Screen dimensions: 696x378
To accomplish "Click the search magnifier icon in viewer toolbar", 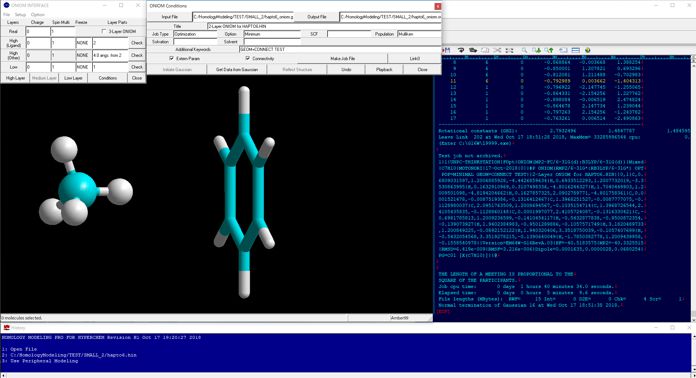I will click(x=524, y=50).
